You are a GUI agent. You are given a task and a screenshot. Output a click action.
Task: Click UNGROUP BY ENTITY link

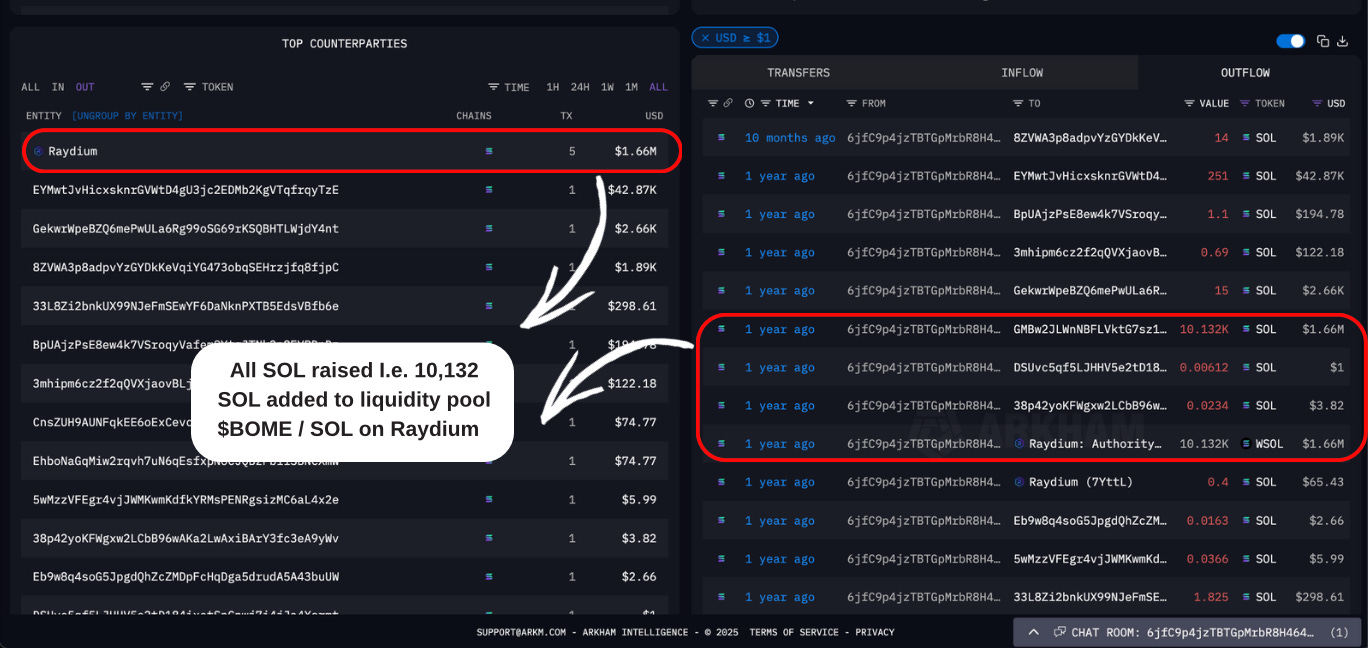127,116
